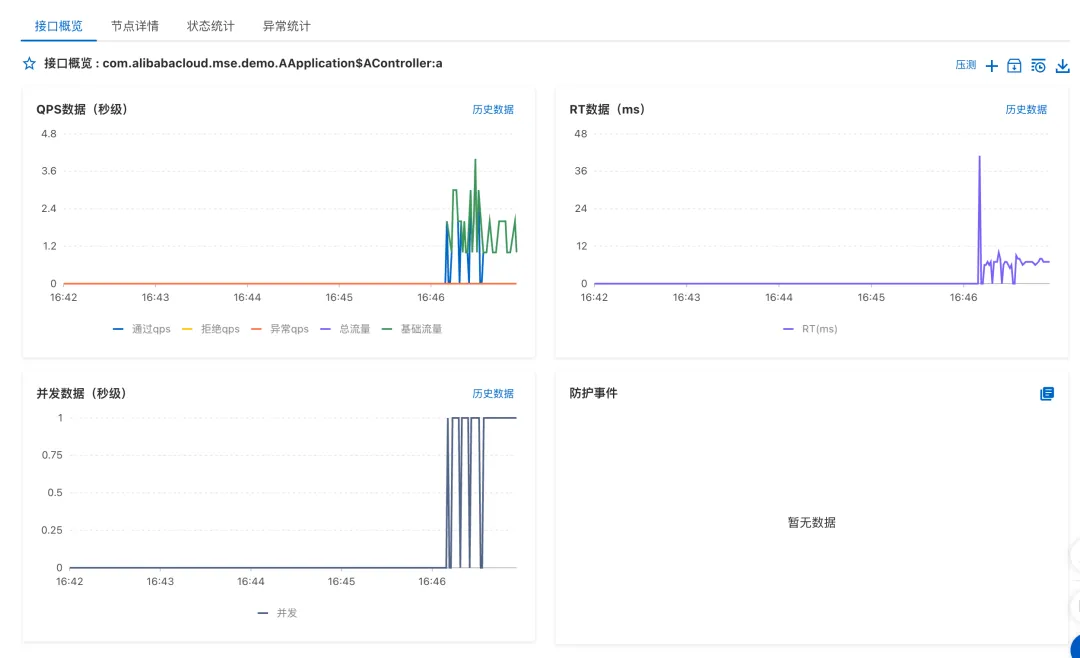Open 历史数据 for the QPS数据 chart
This screenshot has width=1080, height=658.
pyautogui.click(x=493, y=110)
